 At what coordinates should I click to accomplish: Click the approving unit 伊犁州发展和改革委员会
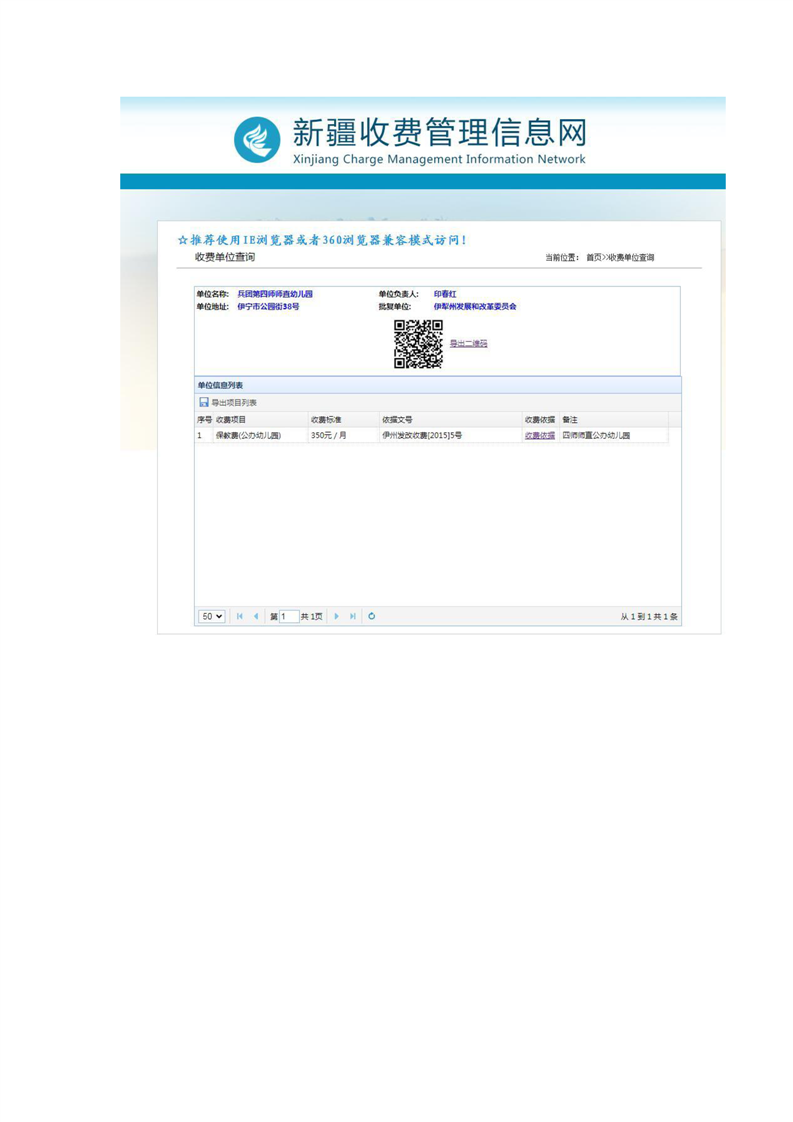coord(475,306)
